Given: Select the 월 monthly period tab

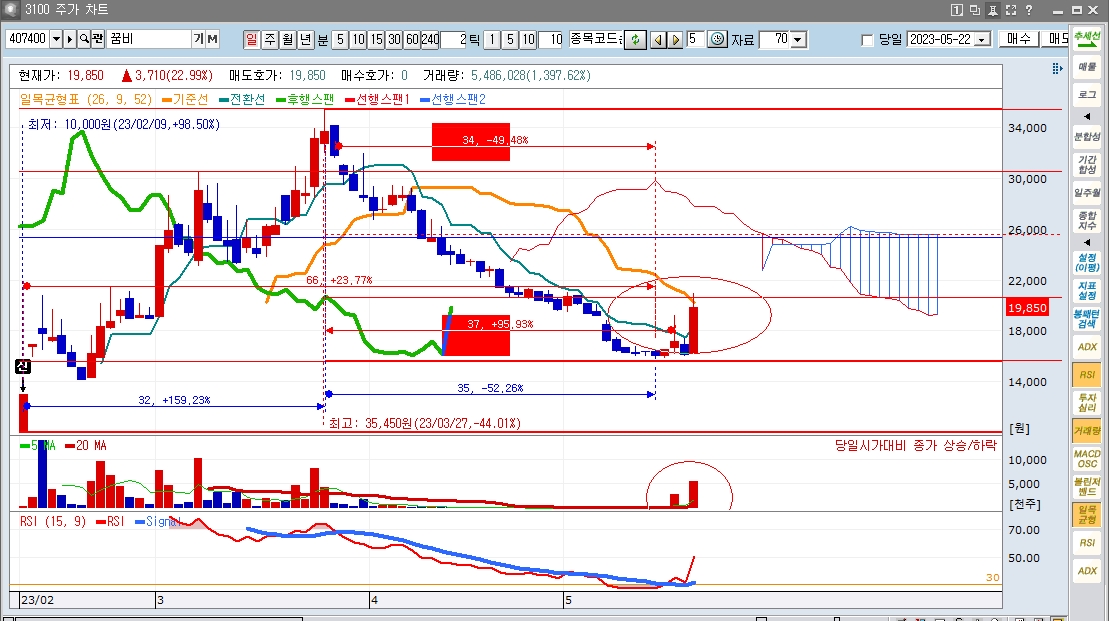Looking at the screenshot, I should 287,39.
